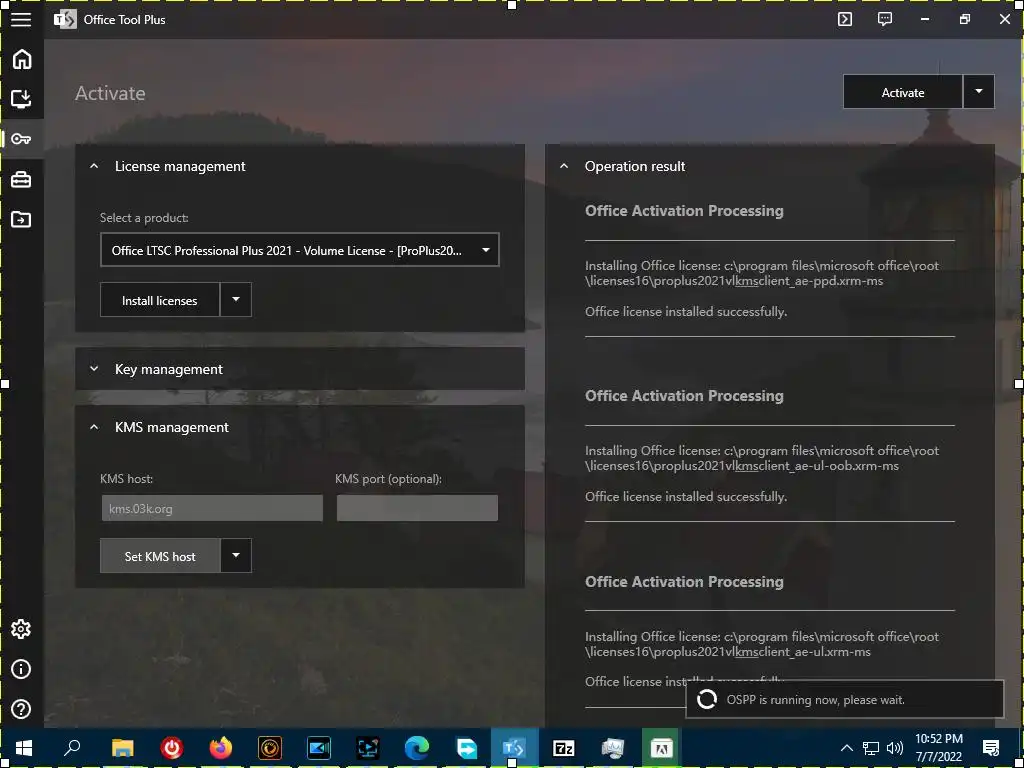1024x768 pixels.
Task: Open the Office documents folder icon
Action: click(x=21, y=219)
